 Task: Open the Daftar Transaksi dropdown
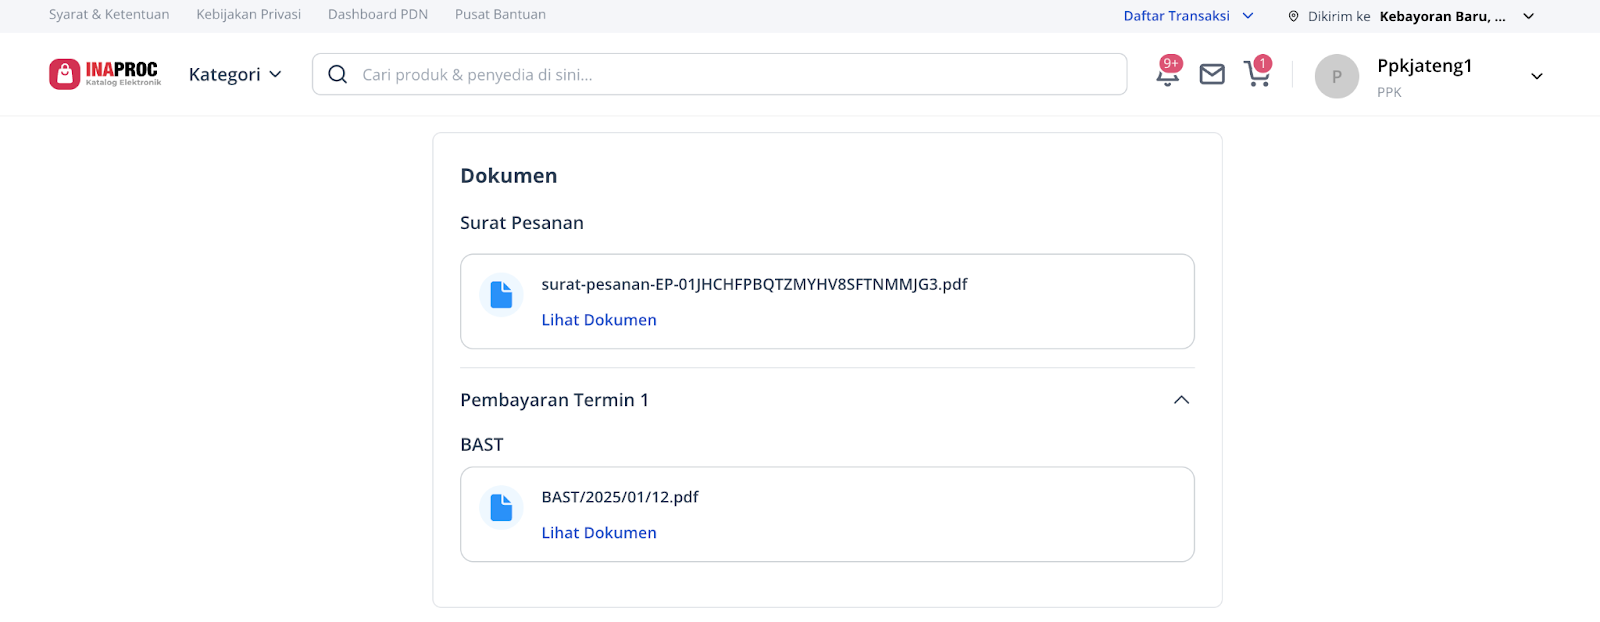(1188, 16)
